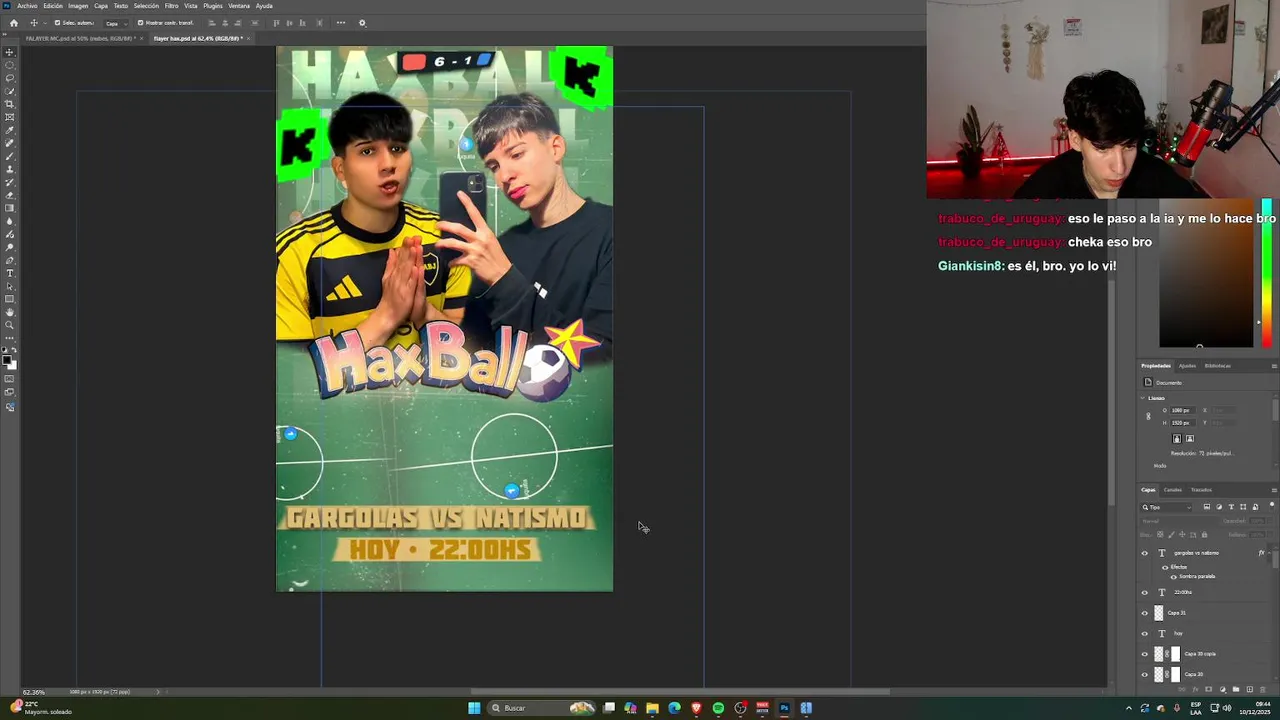
Task: Click align horizontal centers icon
Action: 225,23
